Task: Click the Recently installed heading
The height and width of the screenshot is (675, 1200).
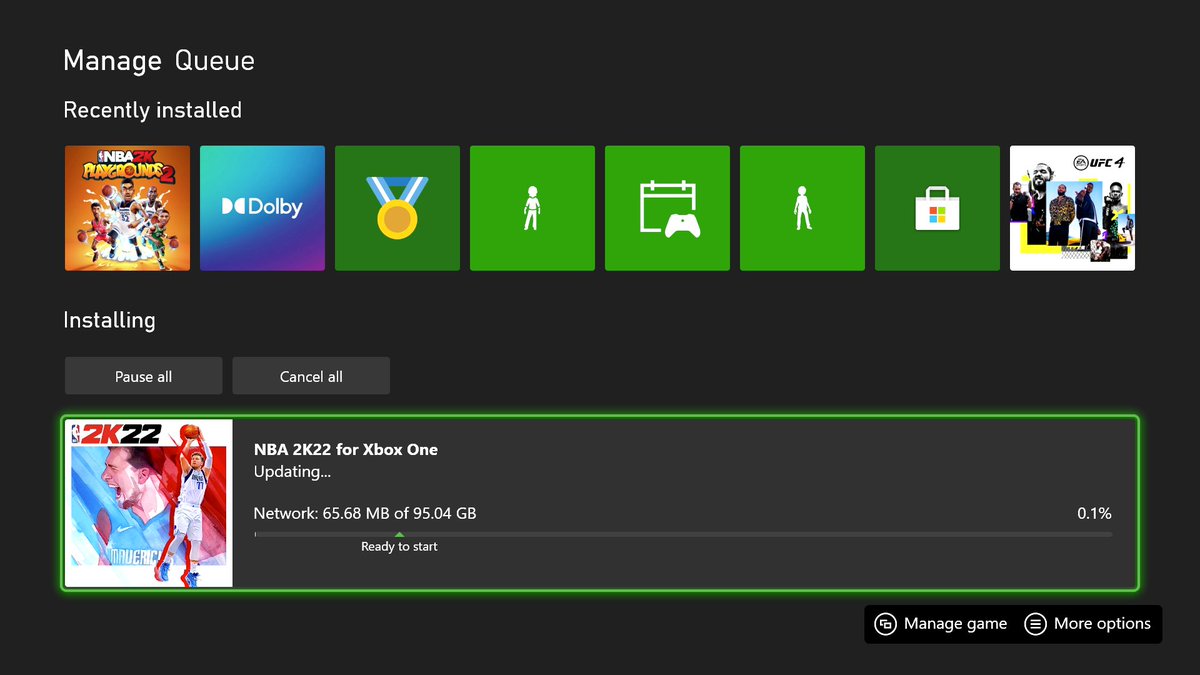Action: [153, 110]
